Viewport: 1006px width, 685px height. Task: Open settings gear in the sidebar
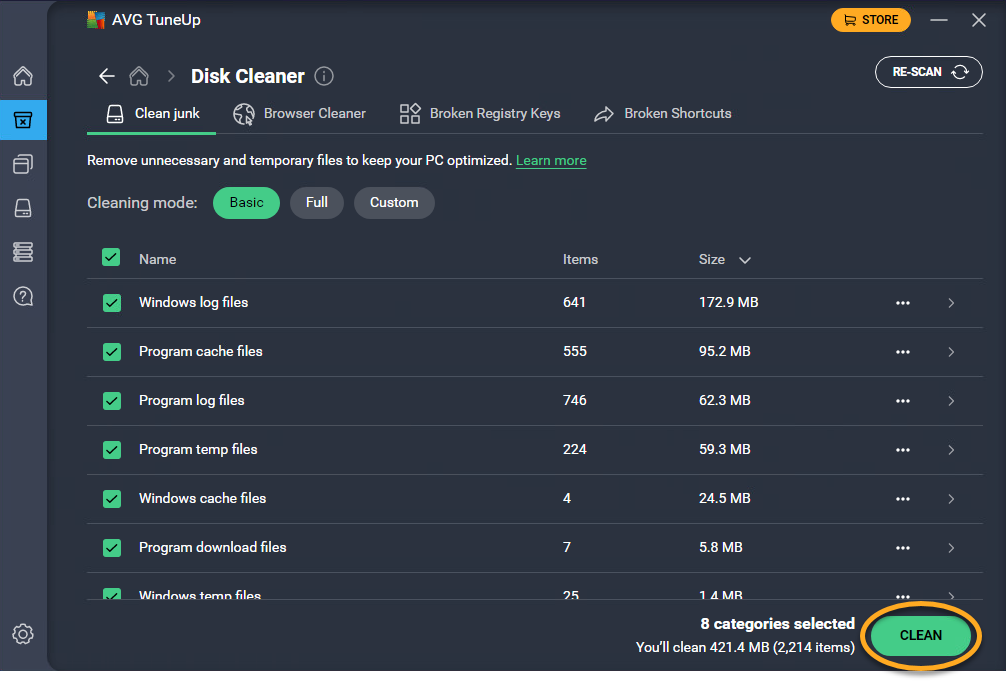pyautogui.click(x=23, y=634)
